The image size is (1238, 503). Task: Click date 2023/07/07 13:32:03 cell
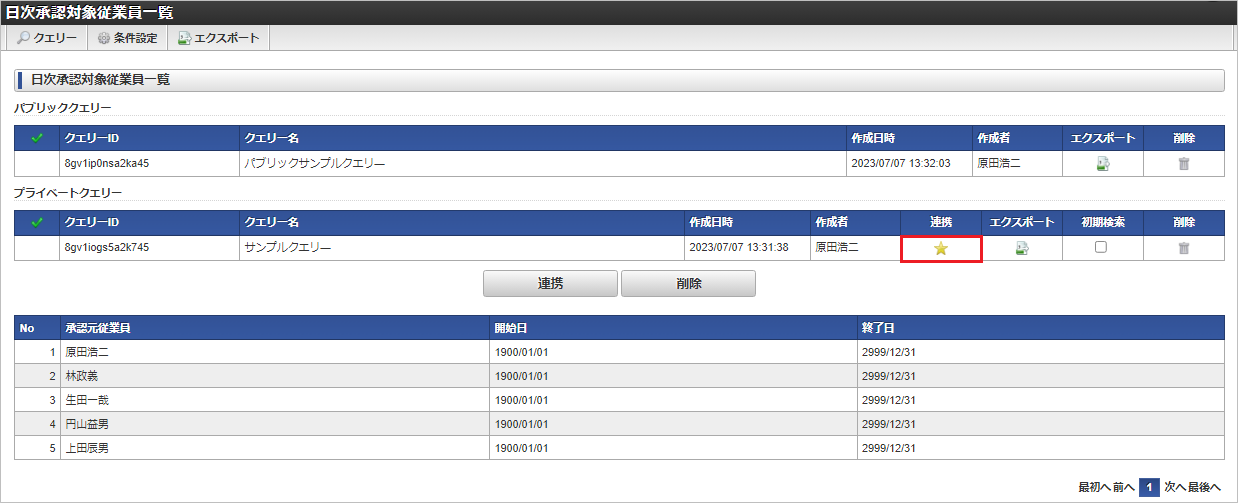(x=909, y=163)
